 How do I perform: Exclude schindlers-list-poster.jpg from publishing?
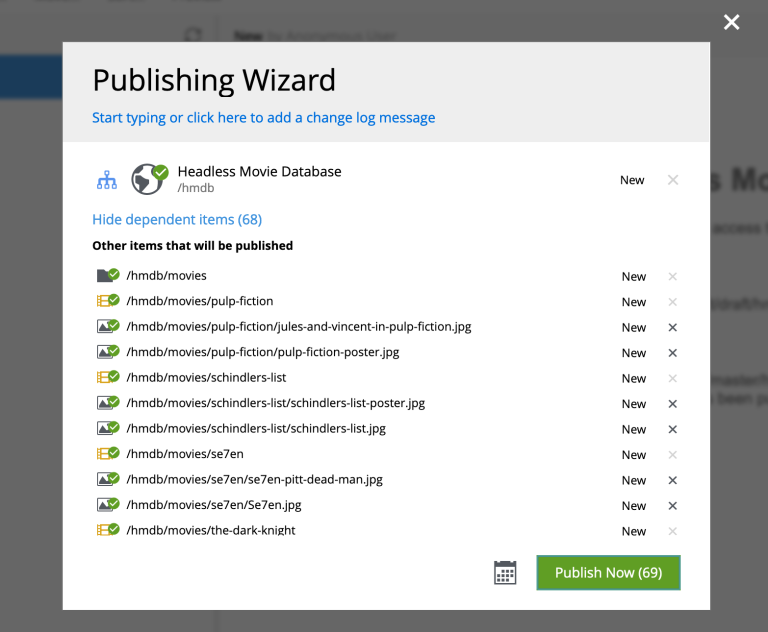[672, 404]
